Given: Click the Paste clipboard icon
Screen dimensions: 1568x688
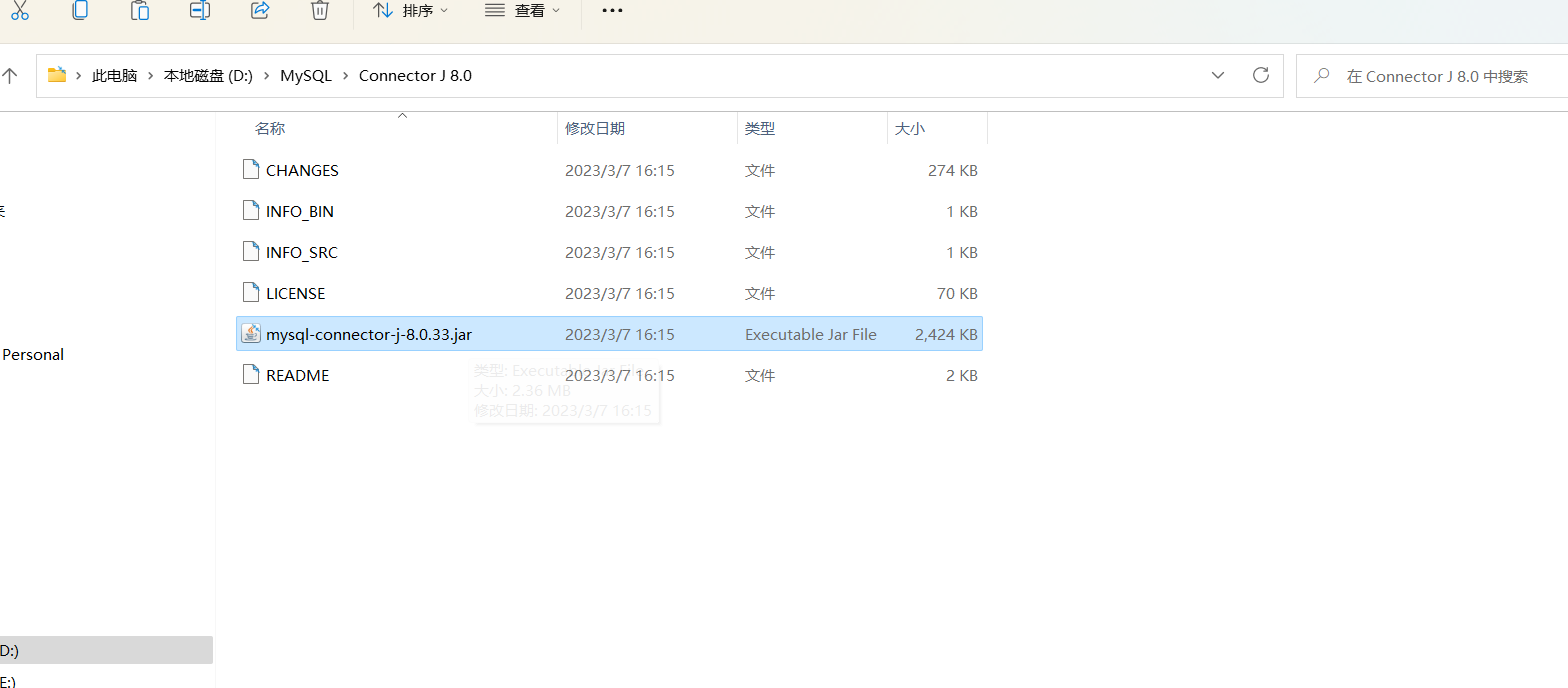Looking at the screenshot, I should coord(140,10).
